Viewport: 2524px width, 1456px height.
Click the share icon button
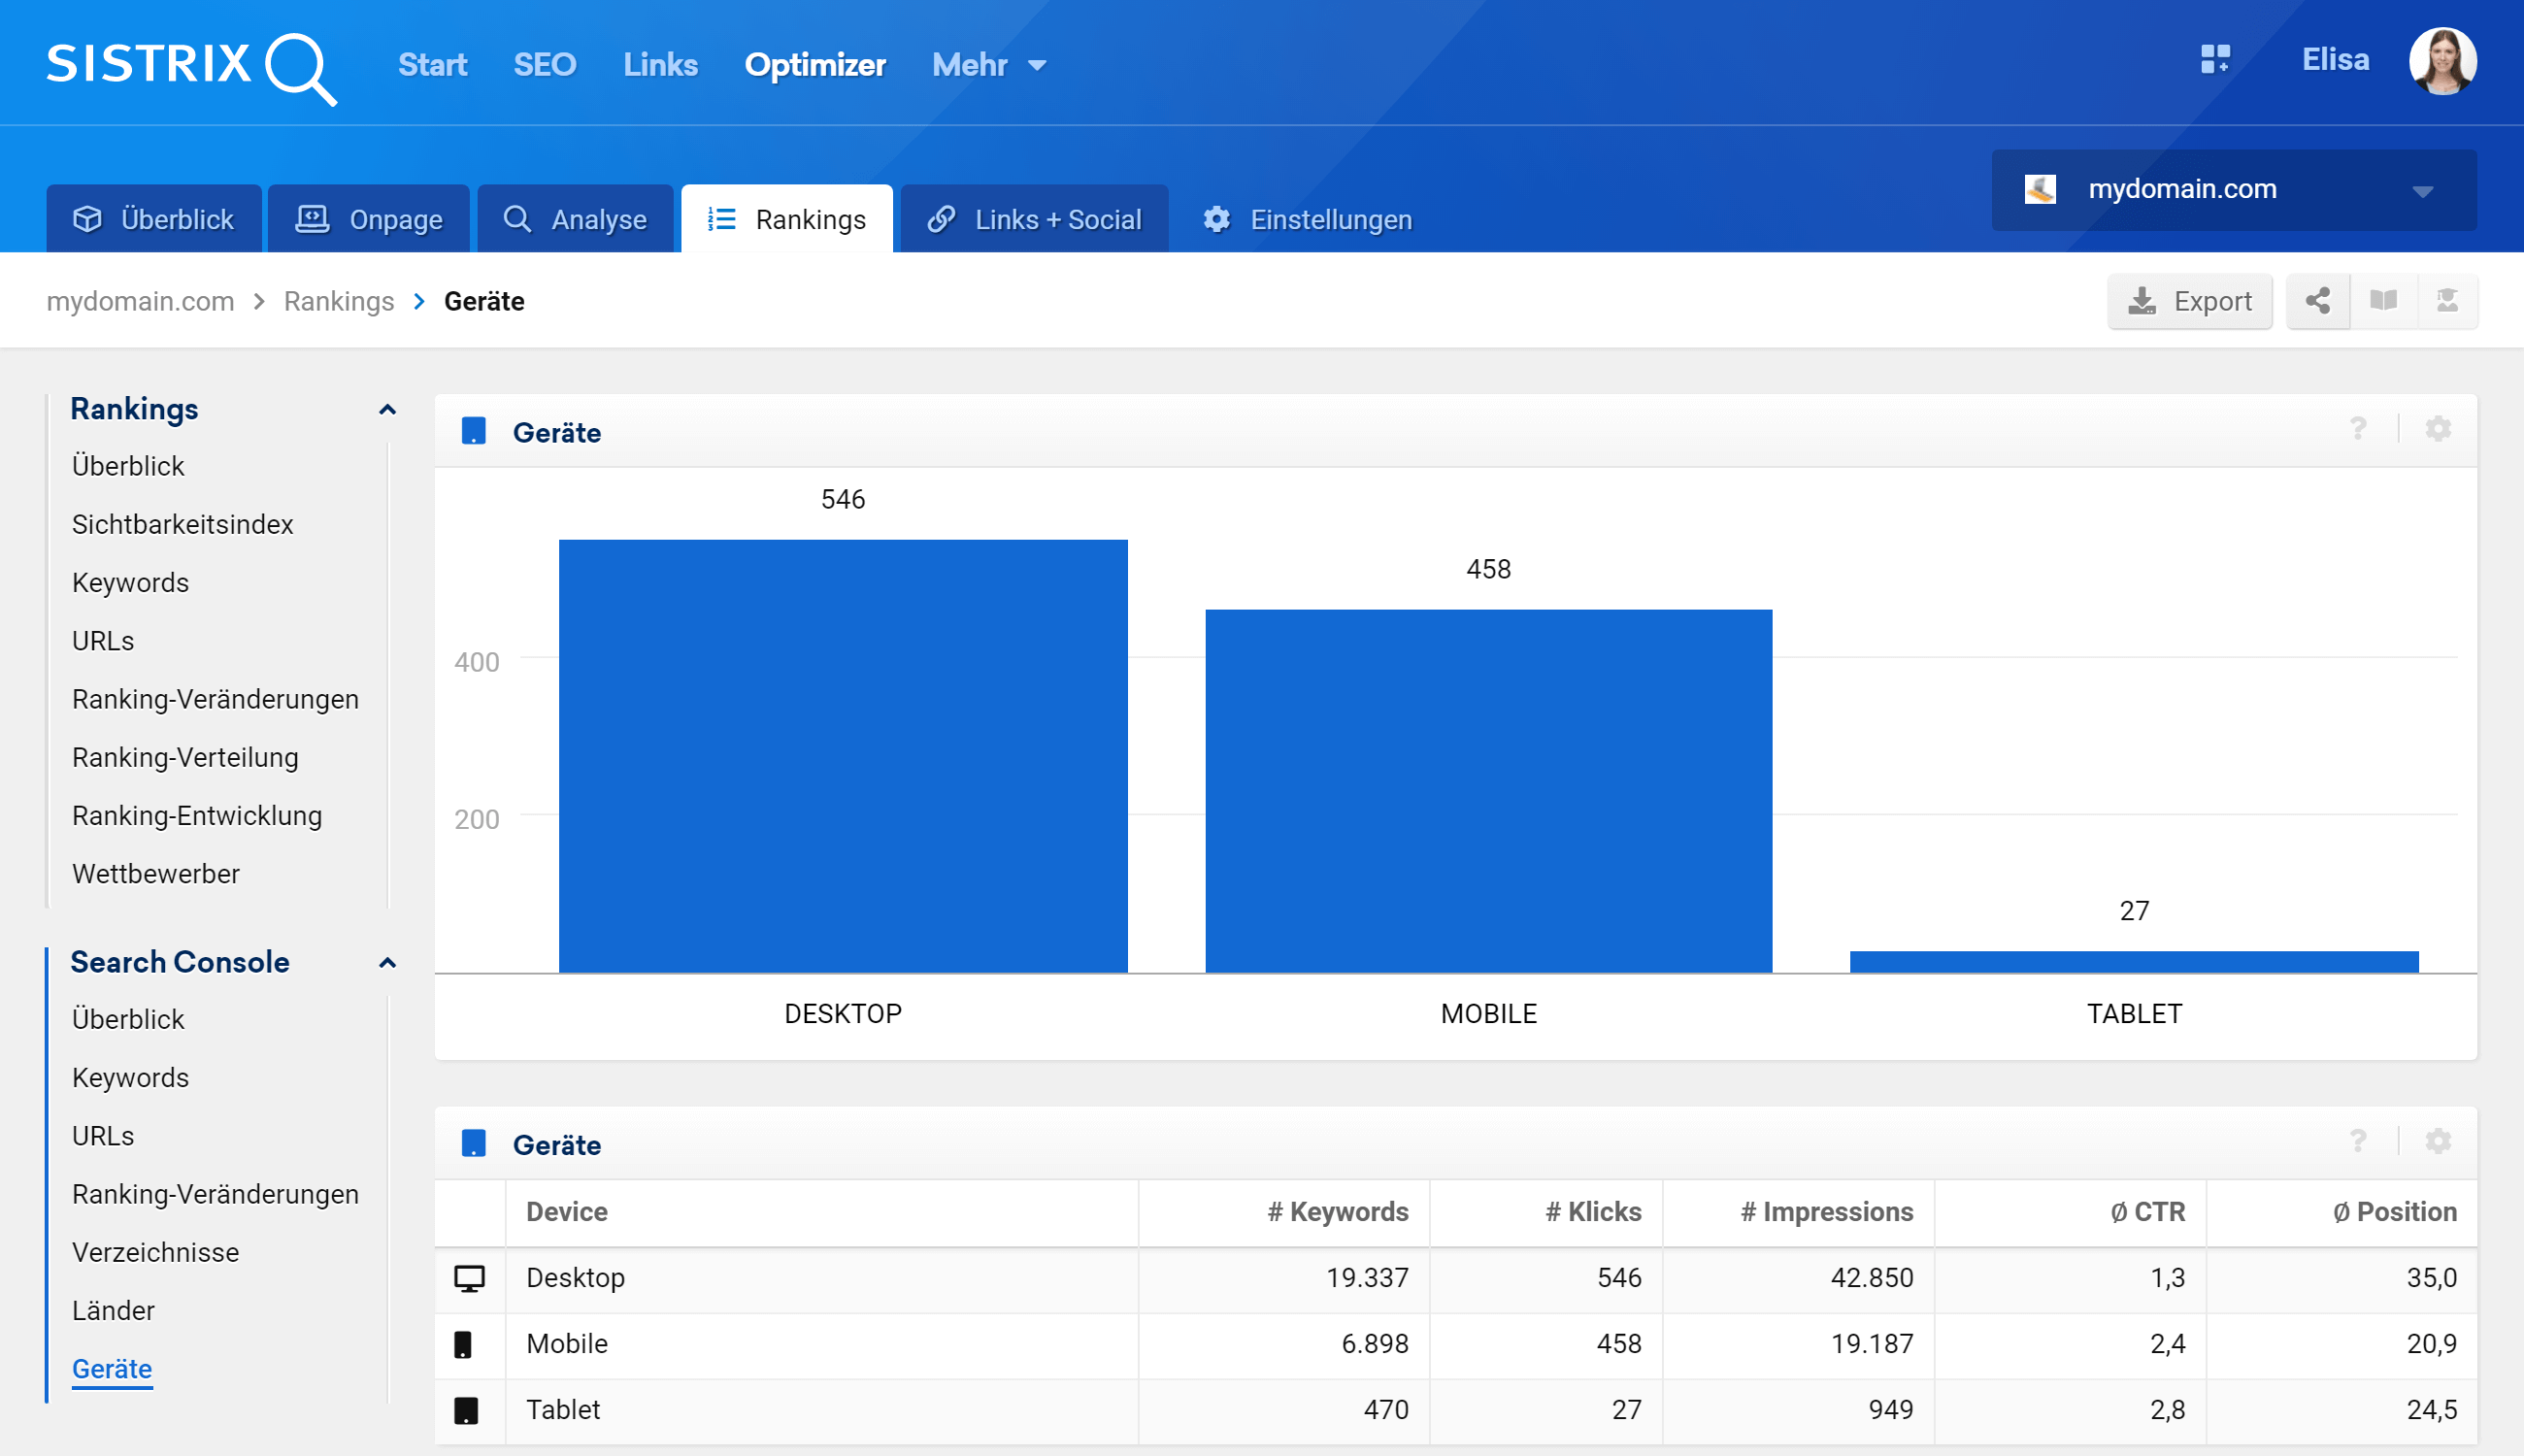(2317, 301)
